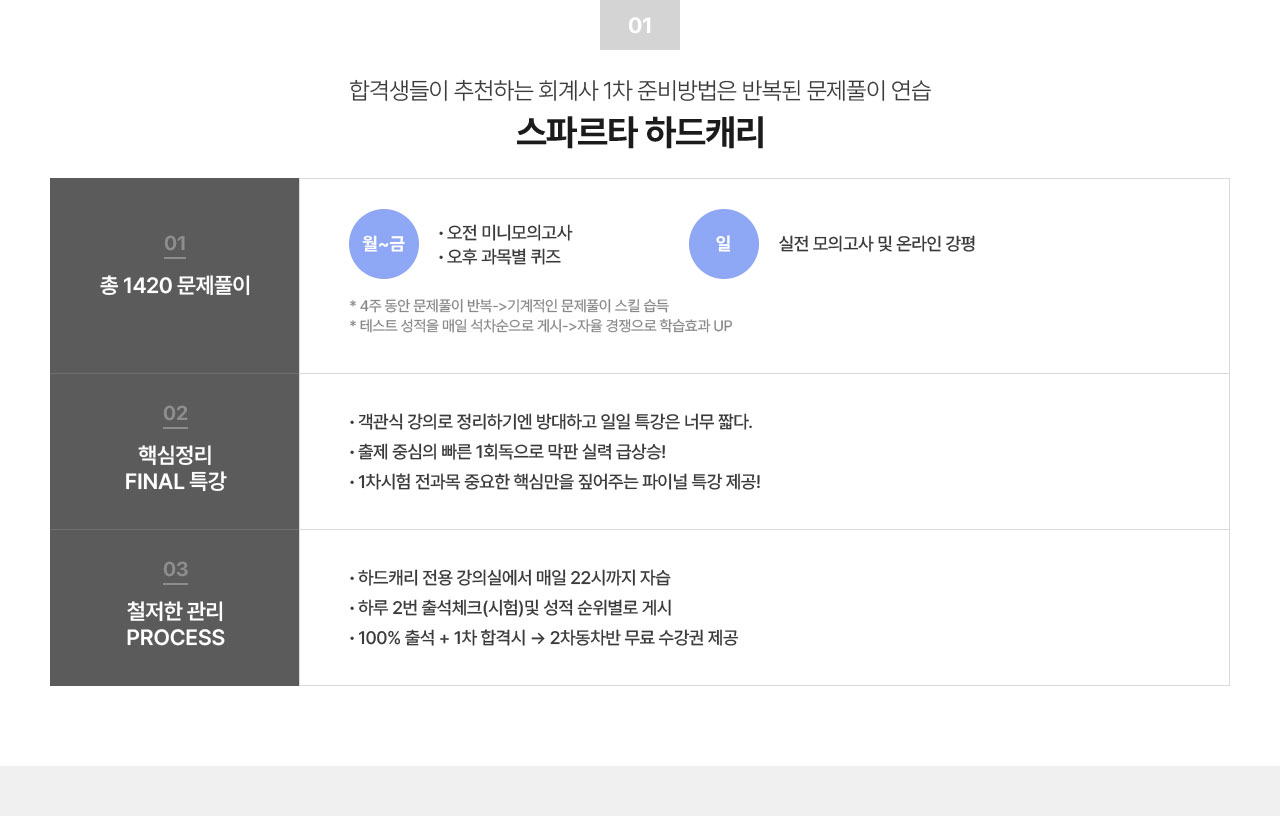Click the heading 스파르타 하드캐리
This screenshot has height=816, width=1280.
pyautogui.click(x=640, y=133)
